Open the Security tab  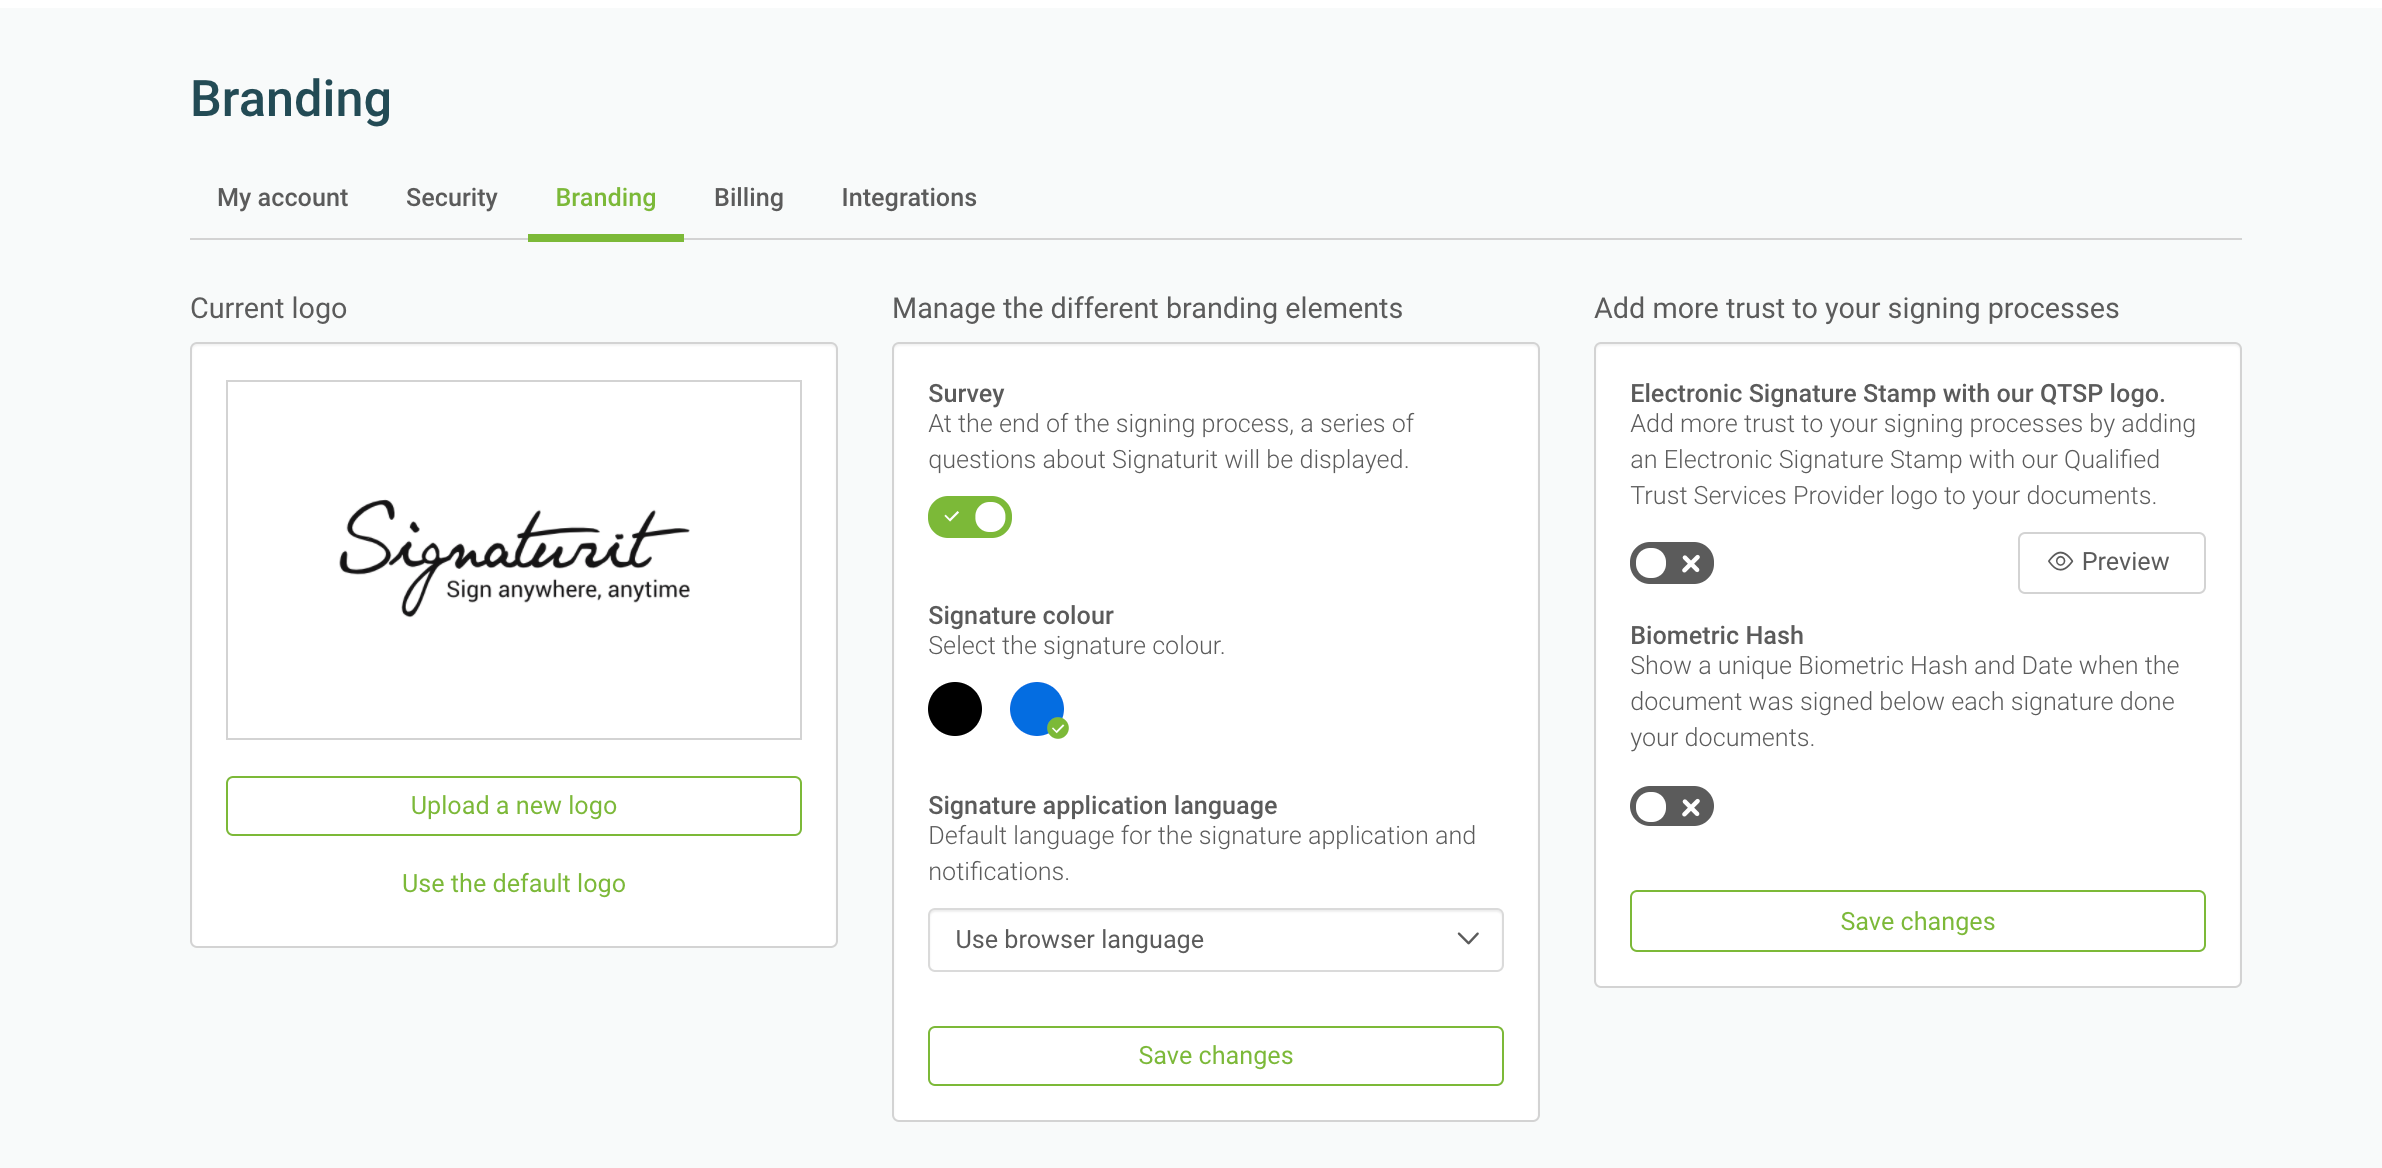point(452,198)
